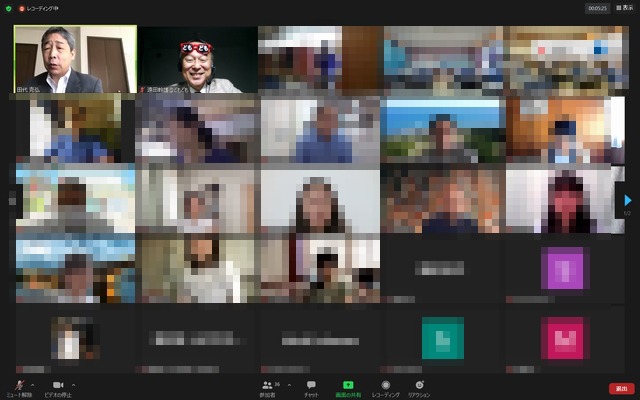This screenshot has height=400, width=640.
Task: Select the video of man wearing red headband
Action: click(x=197, y=59)
